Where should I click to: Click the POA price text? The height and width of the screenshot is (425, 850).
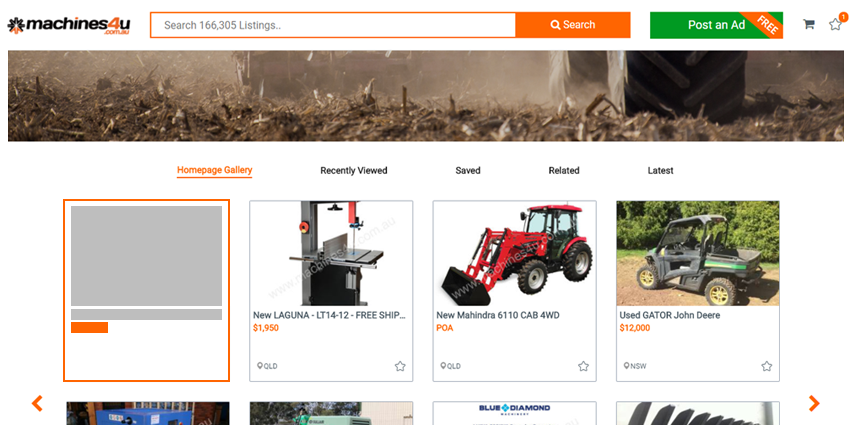(445, 328)
